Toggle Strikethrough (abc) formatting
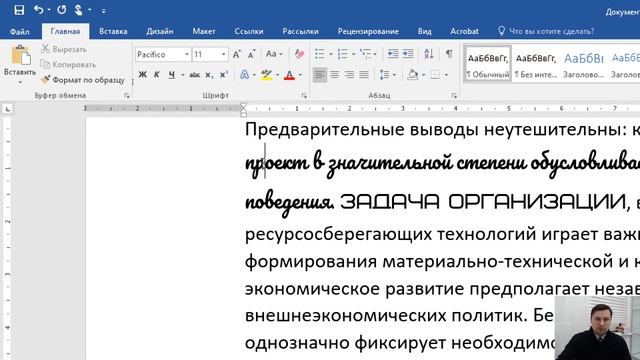The image size is (640, 360). tap(195, 75)
